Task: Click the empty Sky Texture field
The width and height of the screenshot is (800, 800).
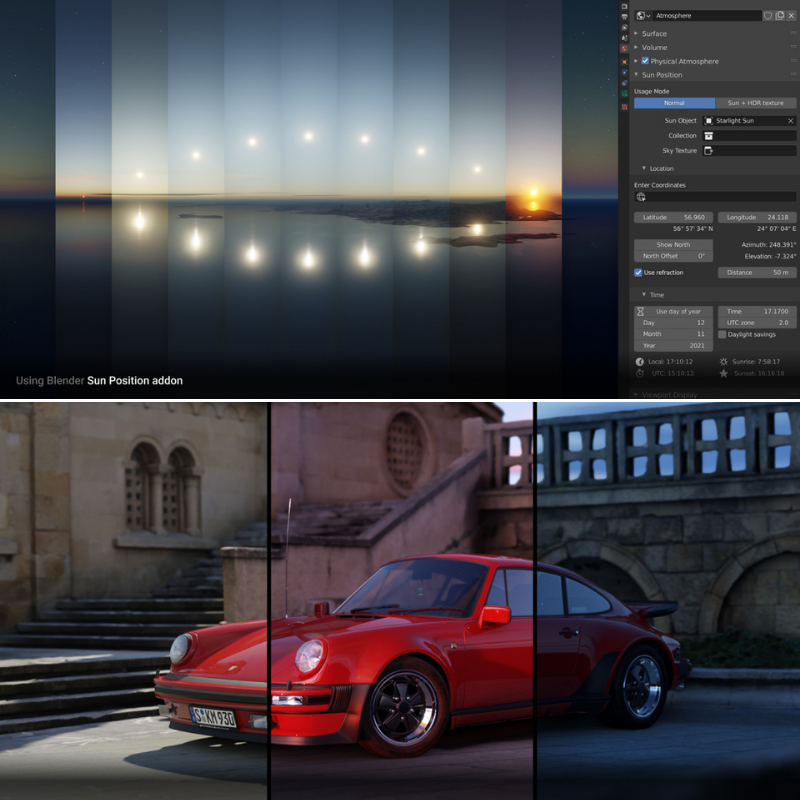Action: (749, 151)
